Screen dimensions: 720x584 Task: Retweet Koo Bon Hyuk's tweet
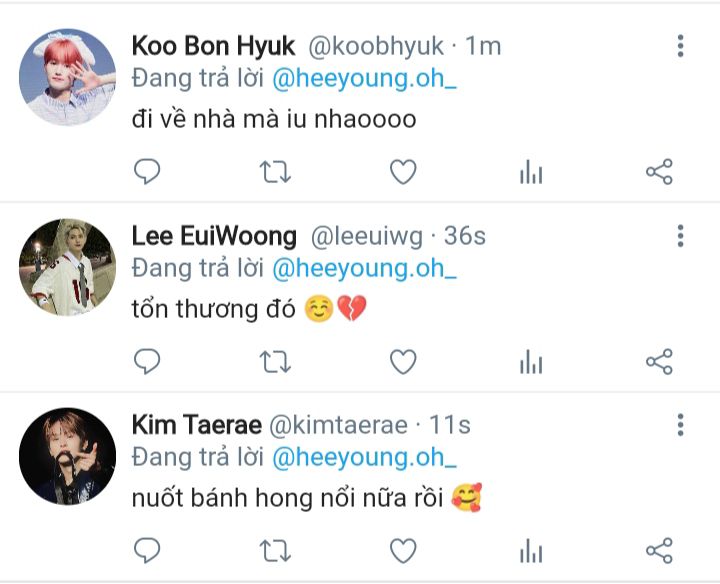point(275,172)
